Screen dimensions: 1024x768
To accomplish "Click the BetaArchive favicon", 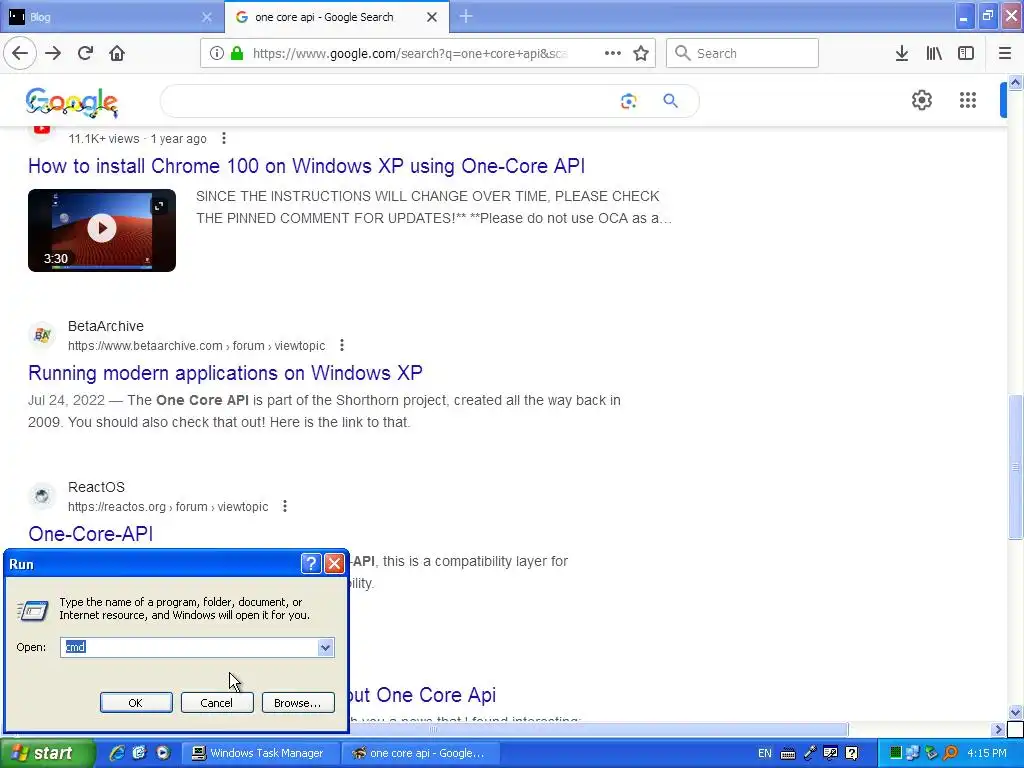I will click(x=42, y=335).
